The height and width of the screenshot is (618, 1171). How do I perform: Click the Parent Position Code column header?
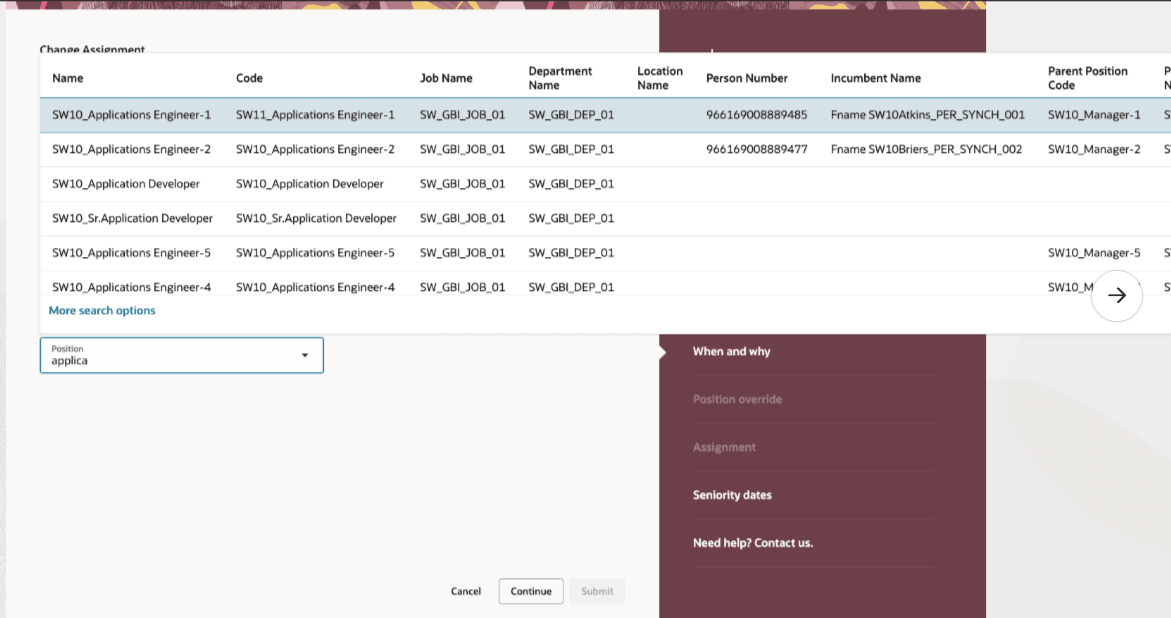(x=1087, y=78)
